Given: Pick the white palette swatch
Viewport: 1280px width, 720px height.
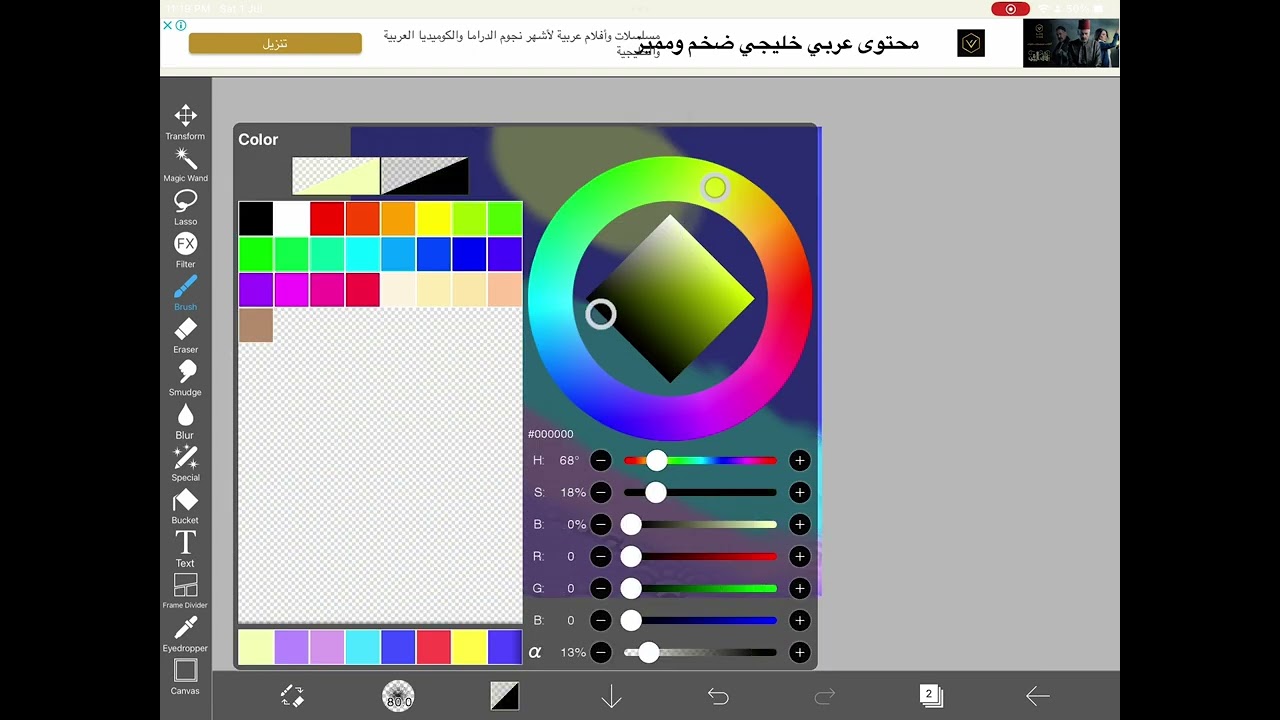Looking at the screenshot, I should click(x=291, y=219).
